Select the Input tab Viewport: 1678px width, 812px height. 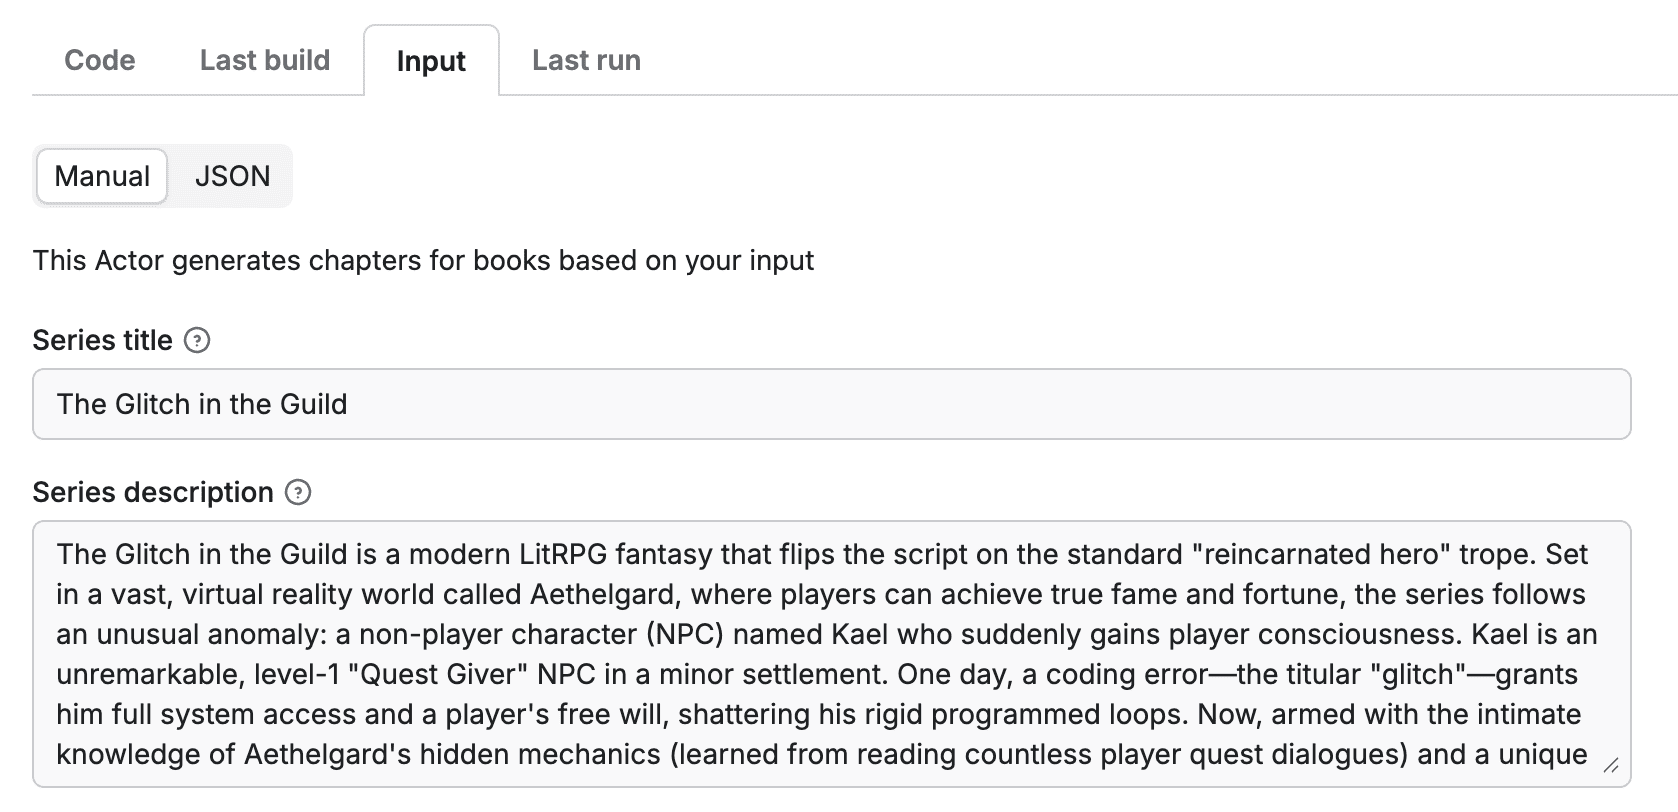(431, 61)
